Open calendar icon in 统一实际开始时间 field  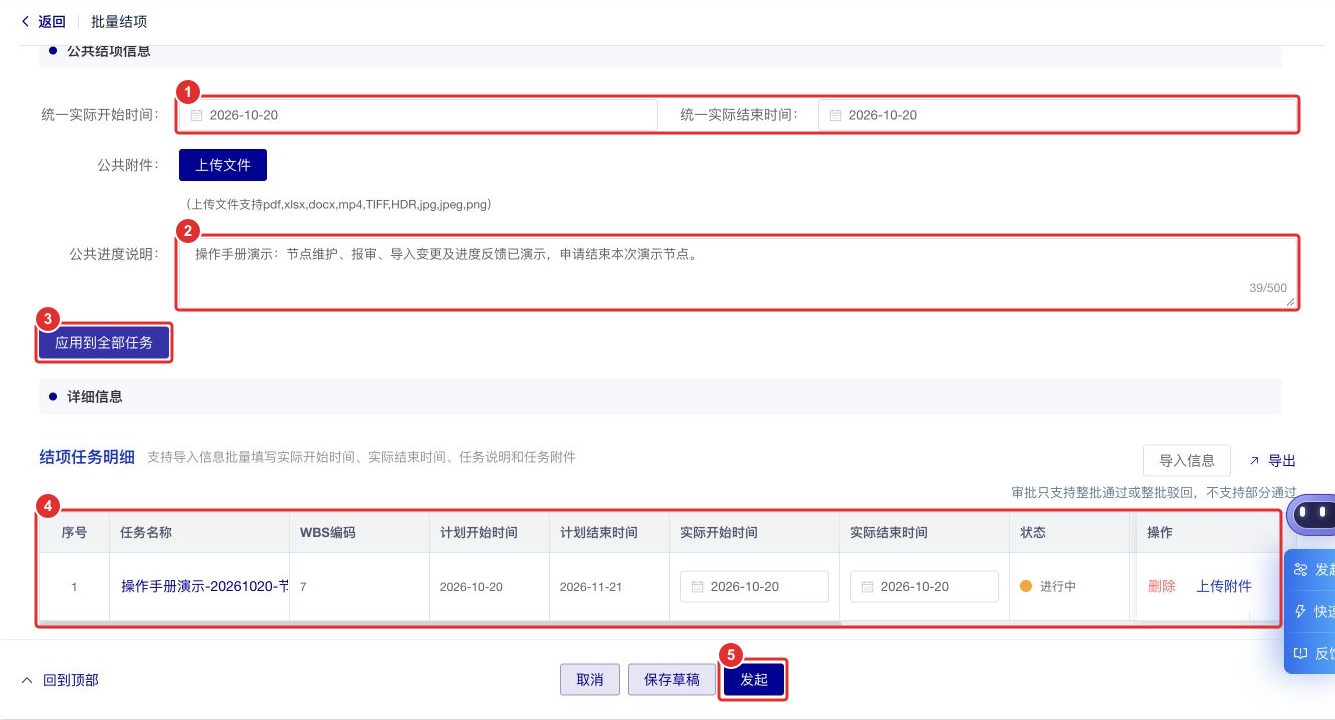[x=196, y=115]
